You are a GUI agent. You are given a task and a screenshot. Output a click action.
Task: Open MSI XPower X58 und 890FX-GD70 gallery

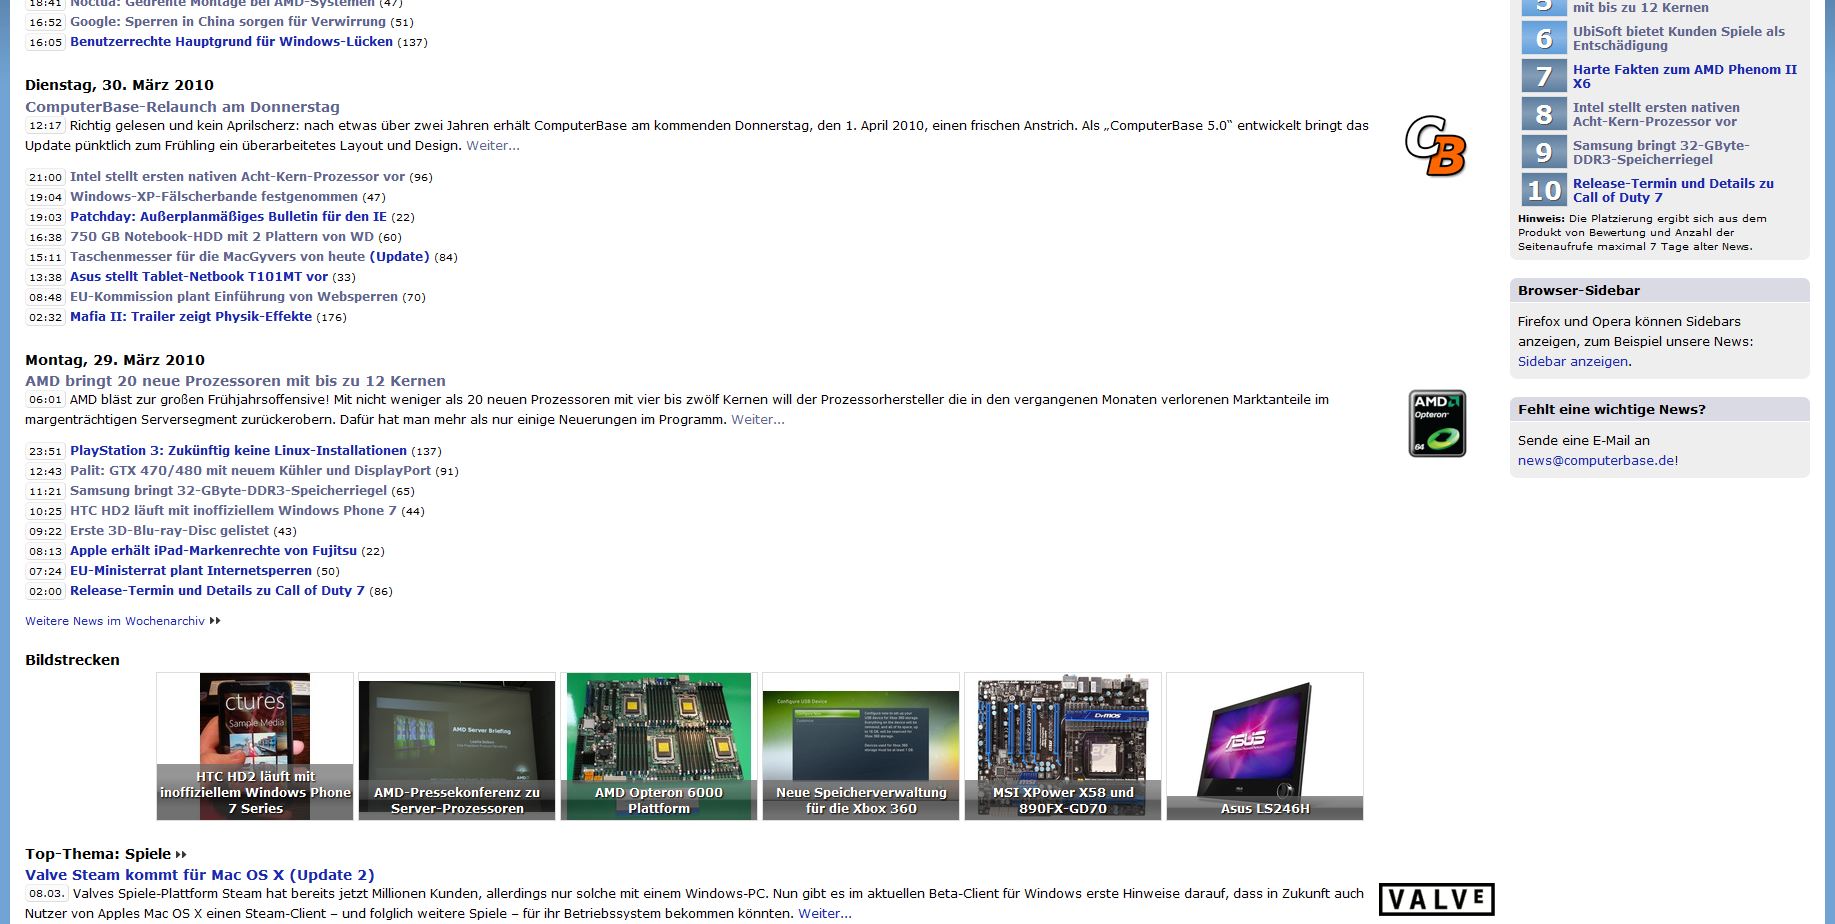pyautogui.click(x=1063, y=746)
